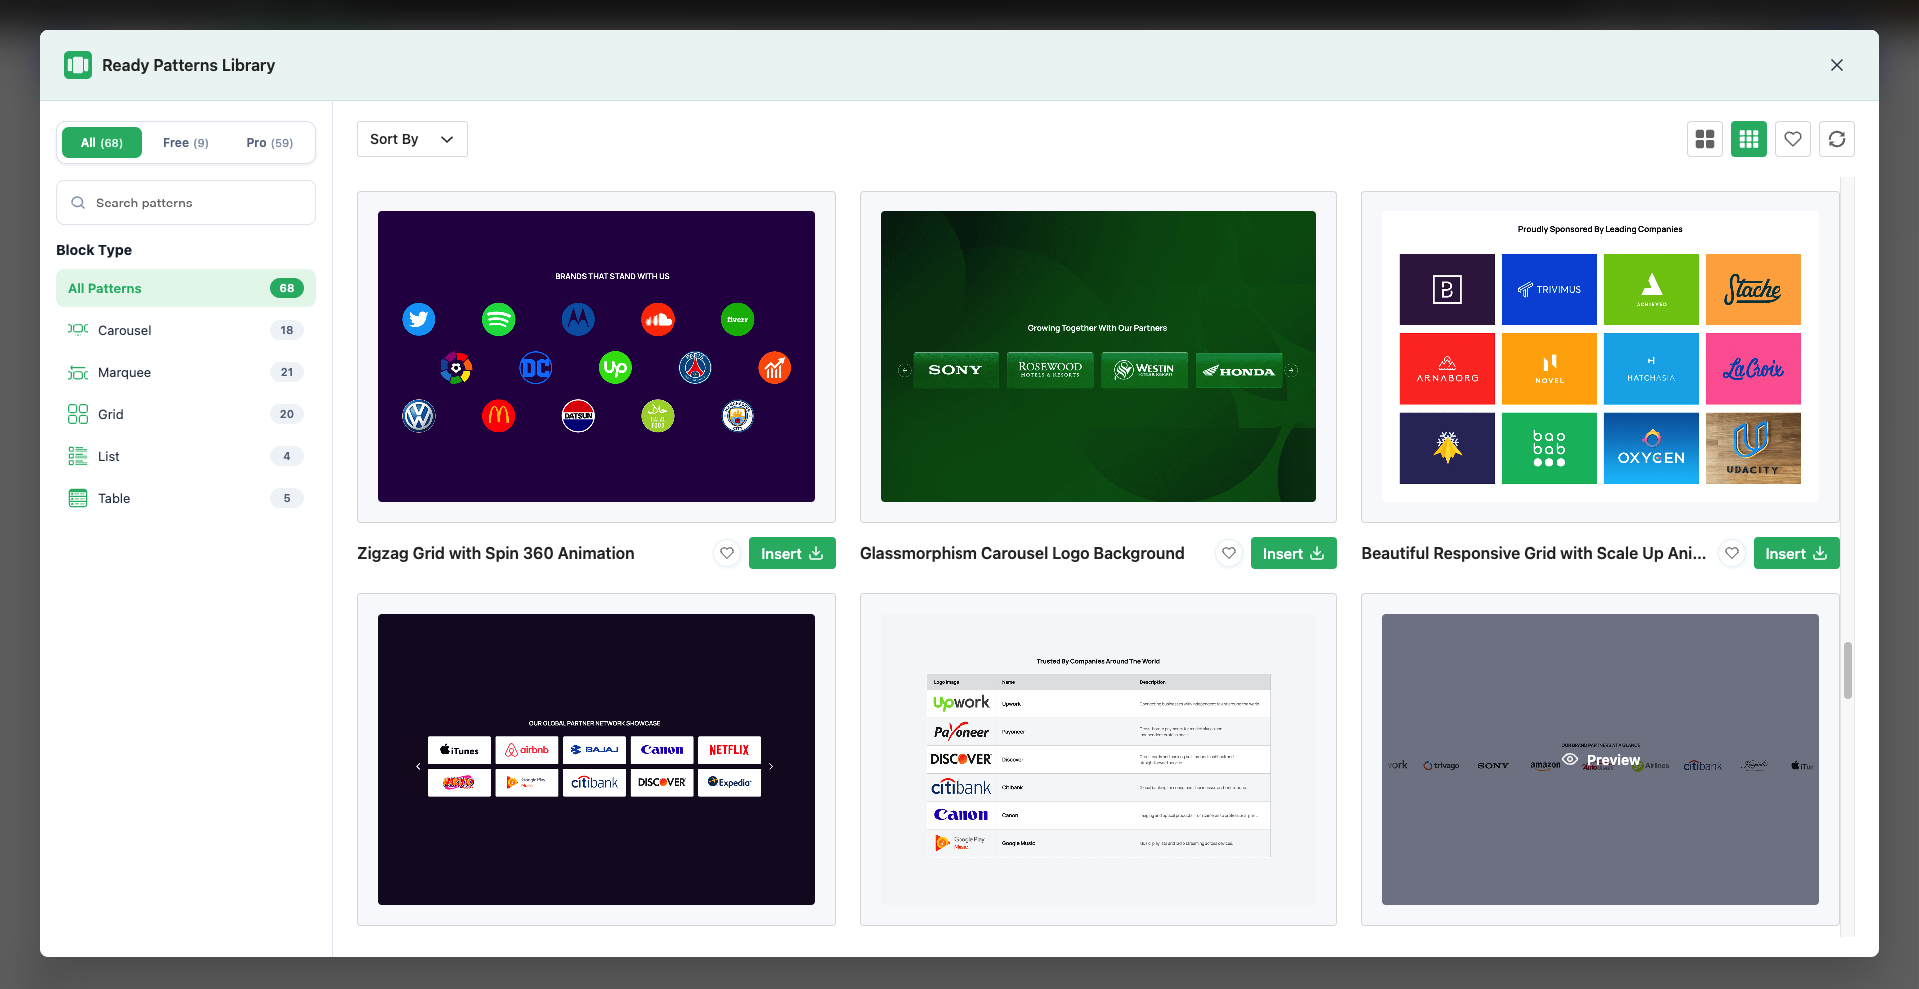
Task: Click the 68 count badge on All Patterns
Action: 287,288
